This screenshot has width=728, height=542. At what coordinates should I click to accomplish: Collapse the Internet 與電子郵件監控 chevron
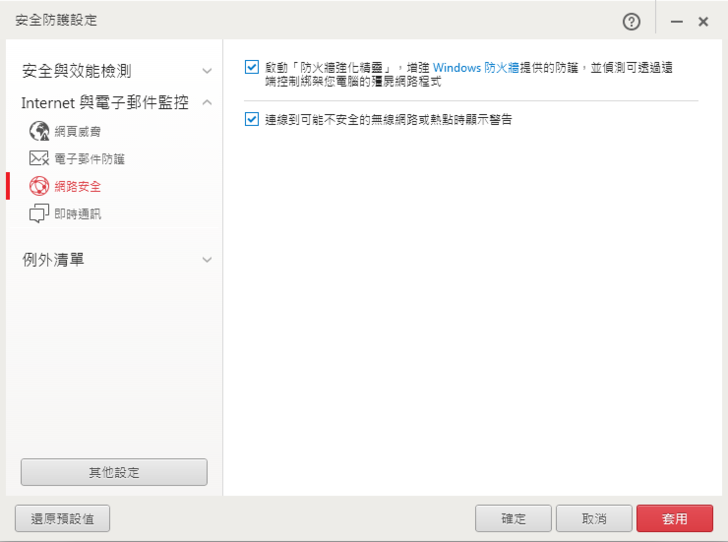[207, 102]
